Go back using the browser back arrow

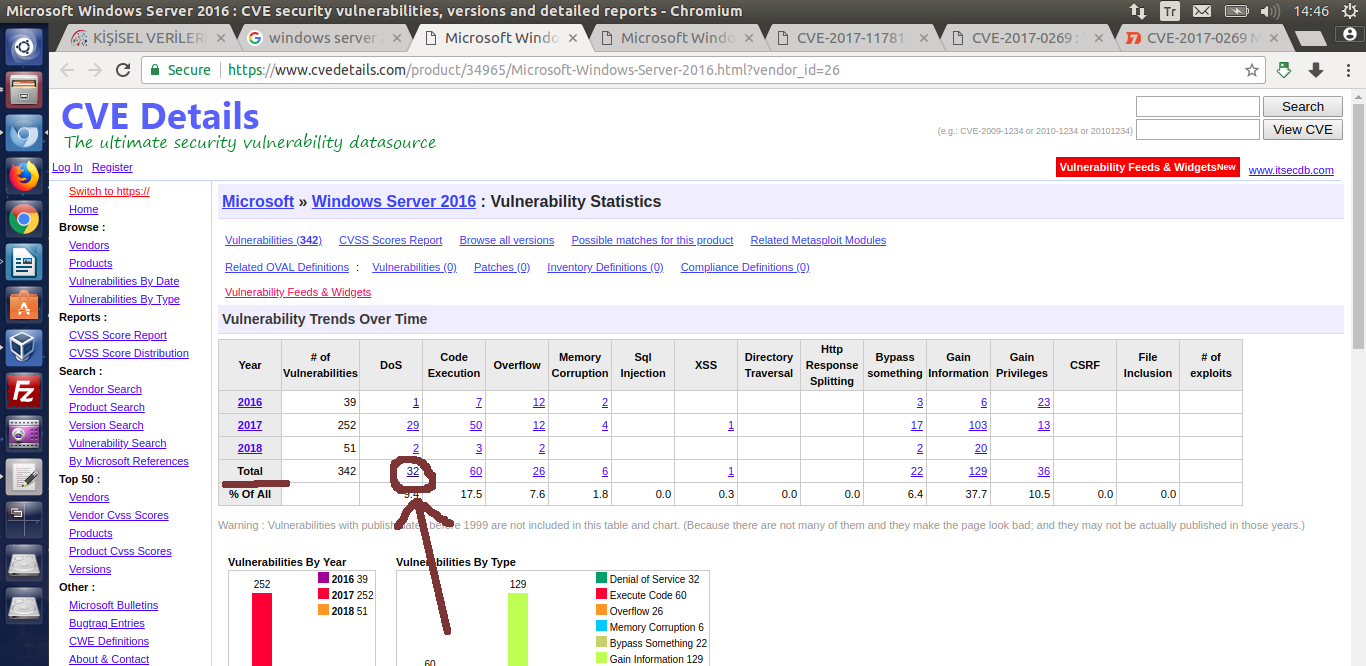[x=67, y=70]
